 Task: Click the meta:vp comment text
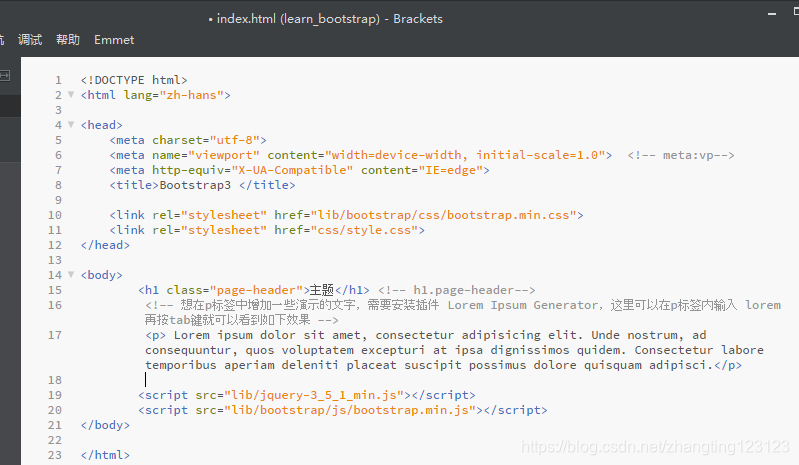[681, 155]
